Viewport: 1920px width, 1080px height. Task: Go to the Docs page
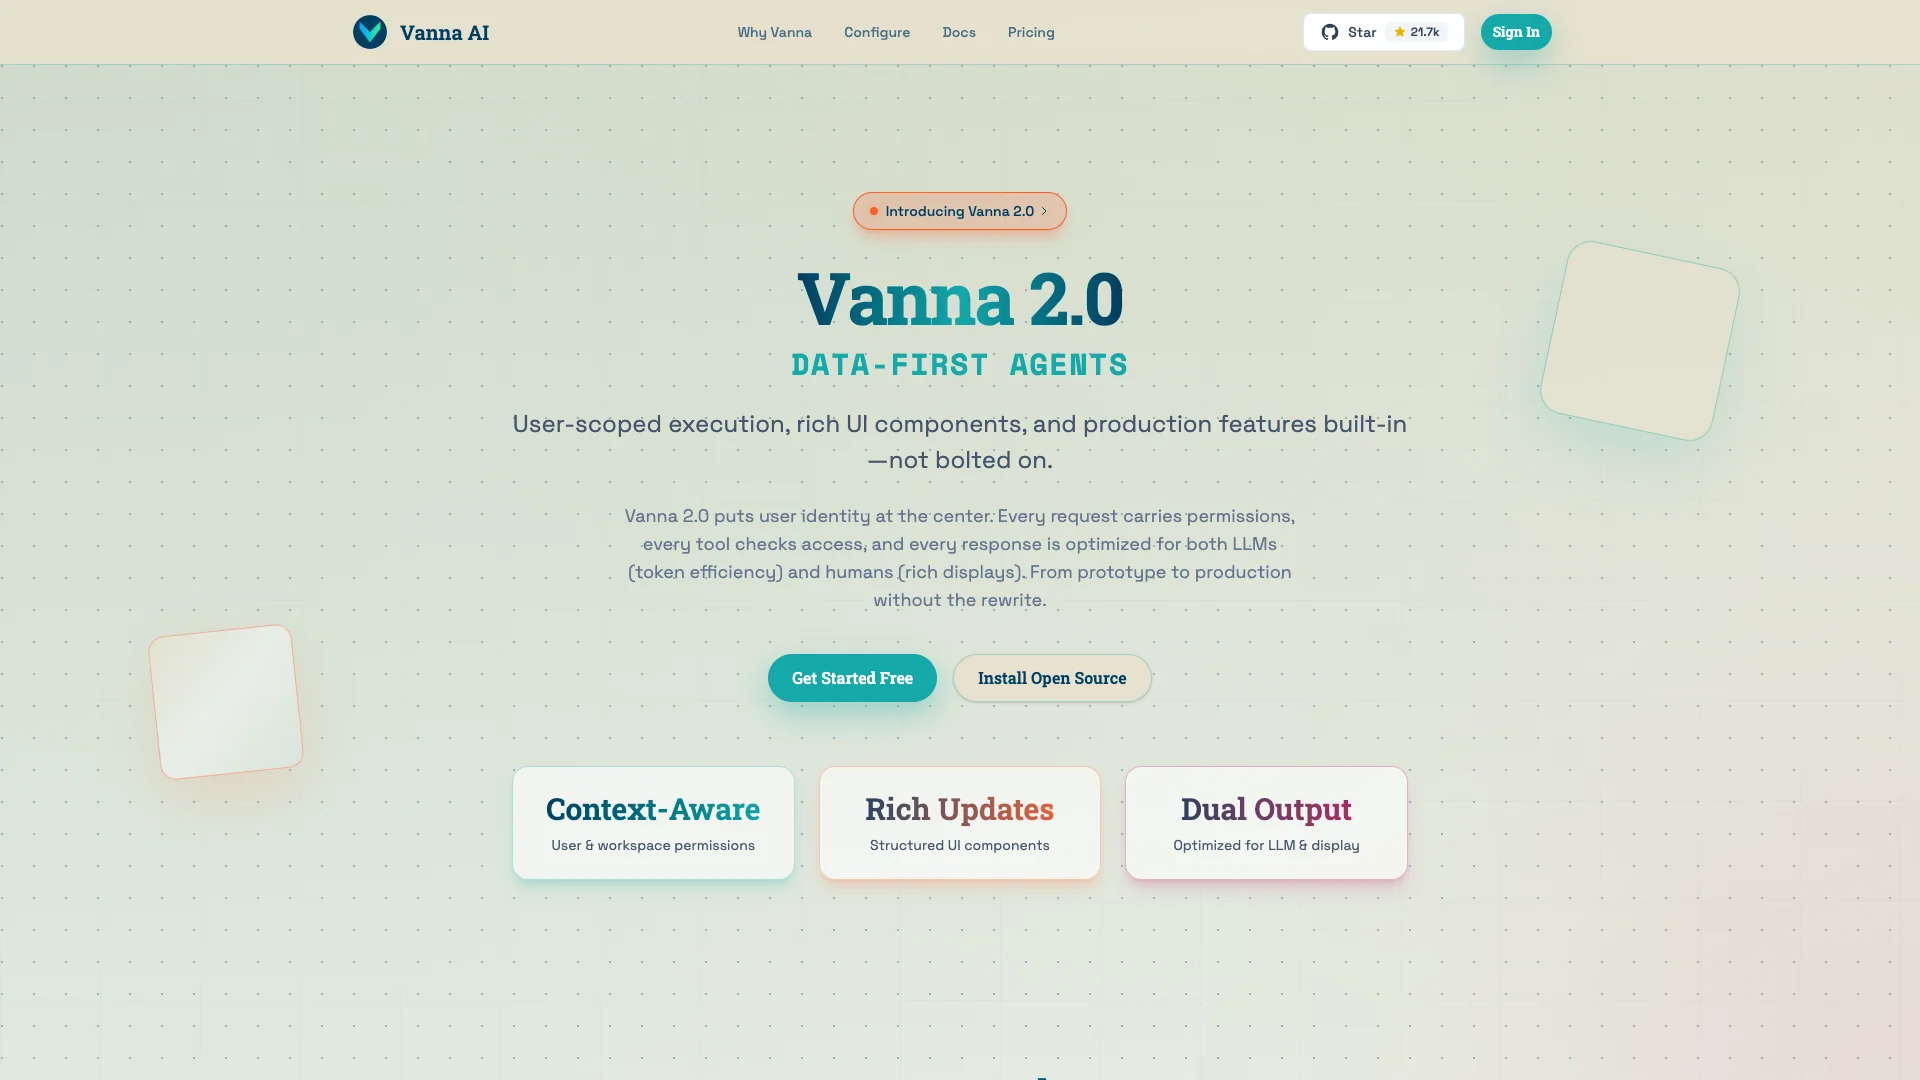tap(959, 32)
